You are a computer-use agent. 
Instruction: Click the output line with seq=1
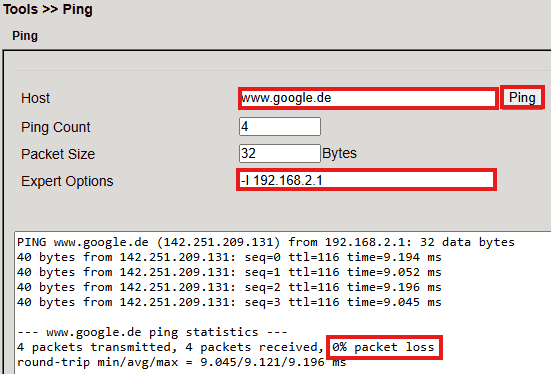click(229, 272)
